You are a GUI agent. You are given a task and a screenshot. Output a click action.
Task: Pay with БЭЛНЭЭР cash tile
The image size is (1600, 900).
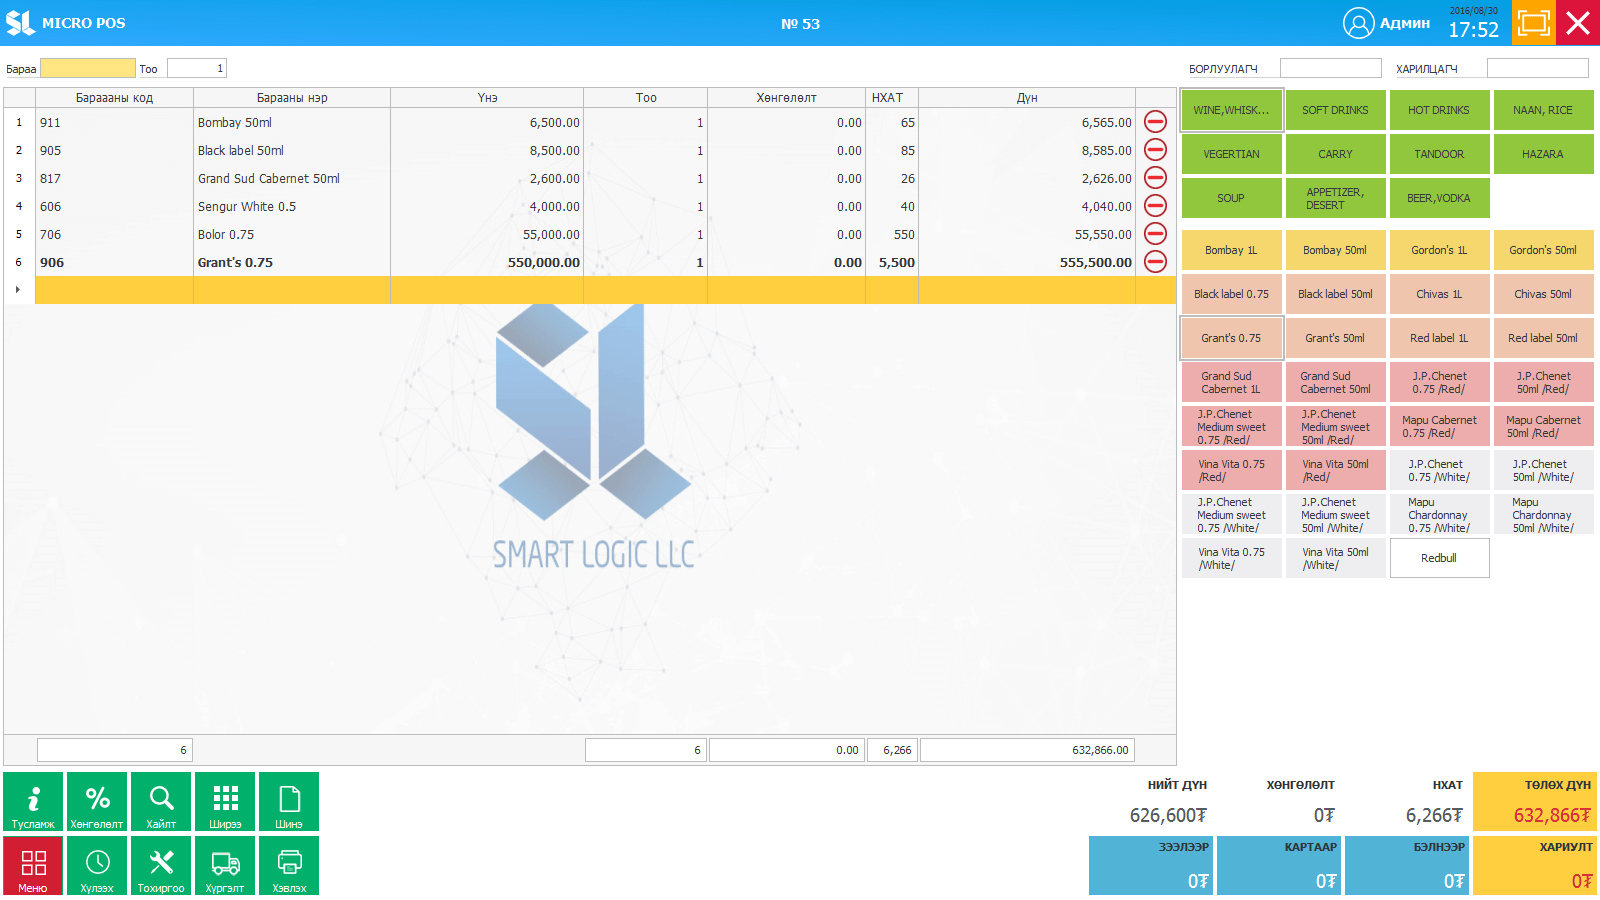pyautogui.click(x=1407, y=865)
